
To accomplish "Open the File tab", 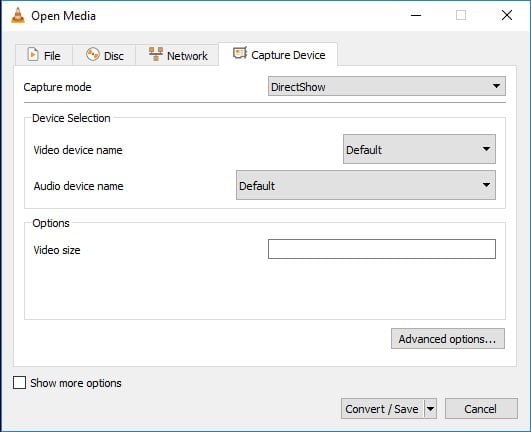I will click(44, 55).
